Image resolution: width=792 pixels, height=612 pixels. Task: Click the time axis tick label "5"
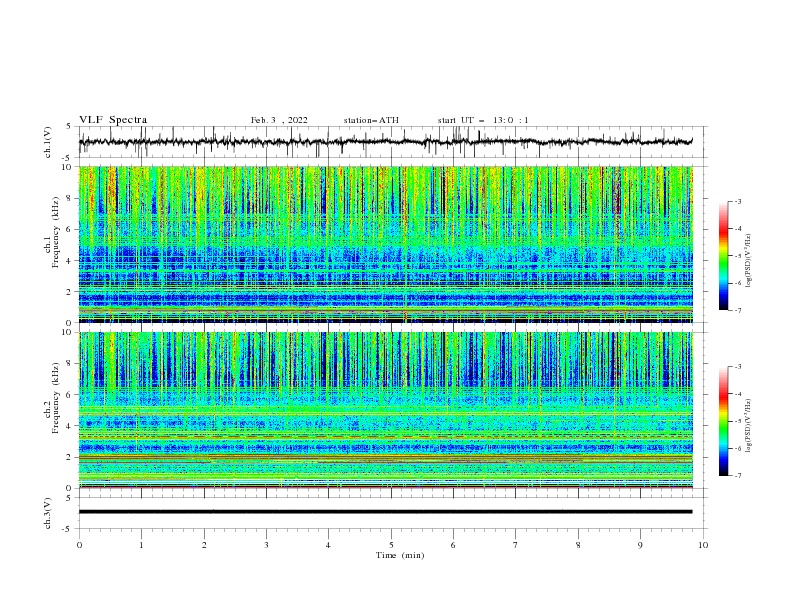coord(391,545)
